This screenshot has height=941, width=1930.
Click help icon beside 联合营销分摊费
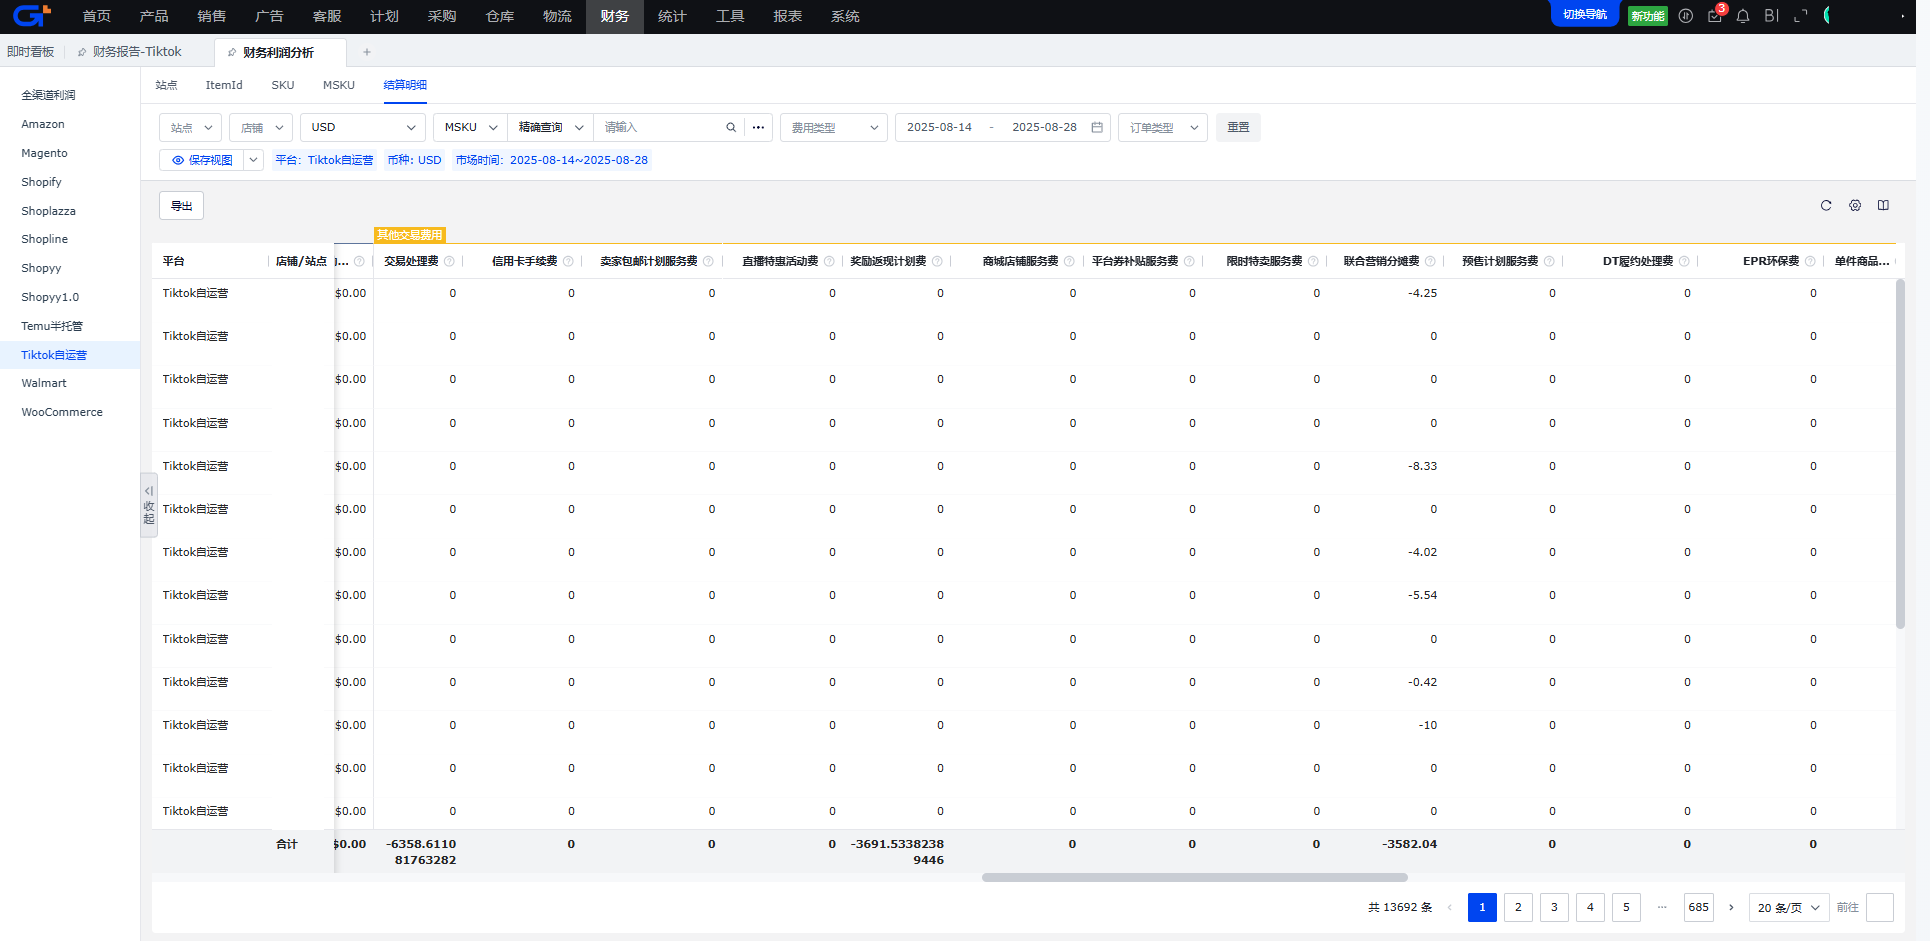[1430, 261]
